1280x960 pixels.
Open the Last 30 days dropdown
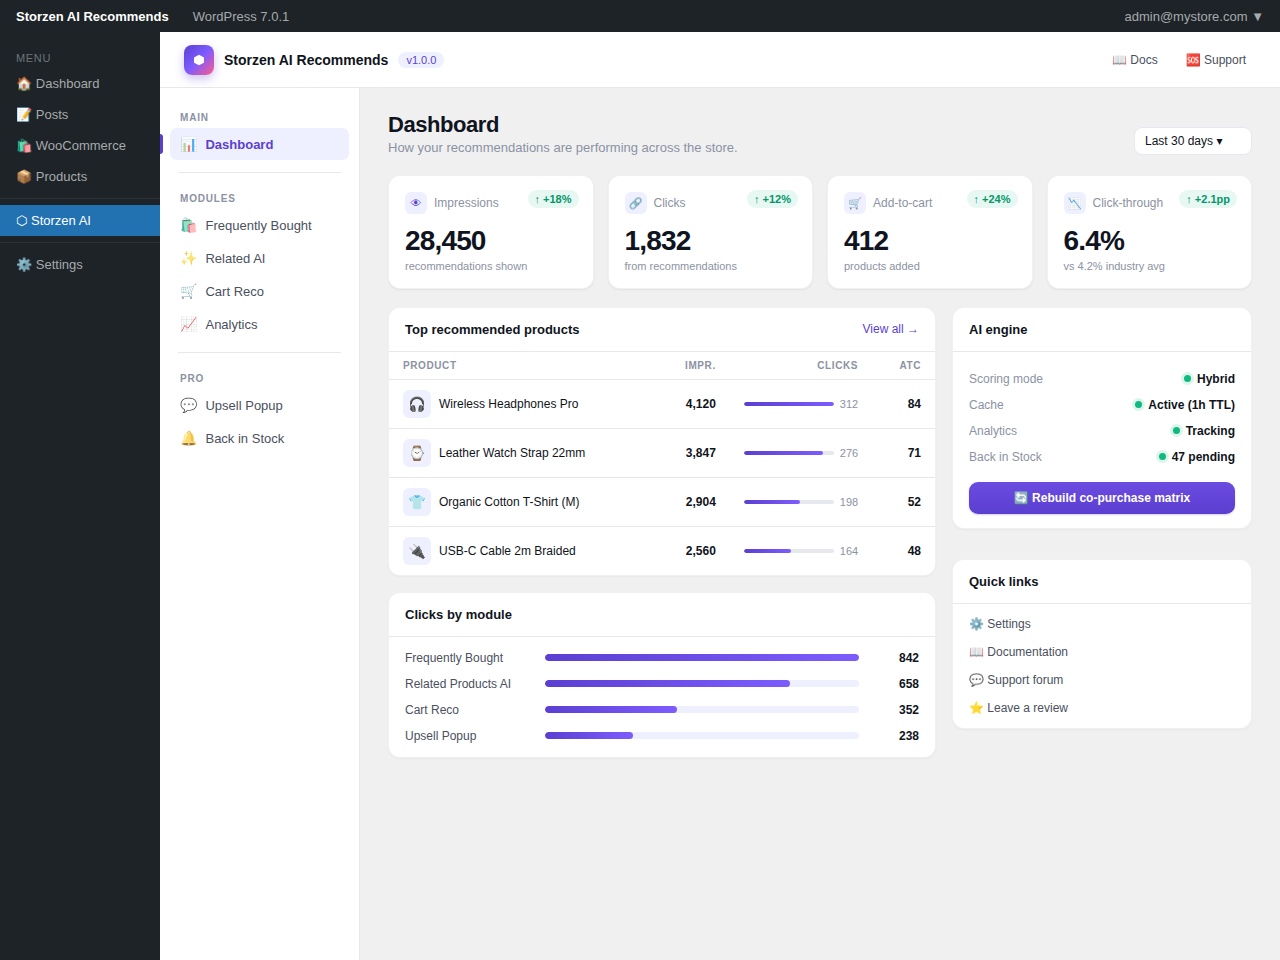click(x=1192, y=141)
